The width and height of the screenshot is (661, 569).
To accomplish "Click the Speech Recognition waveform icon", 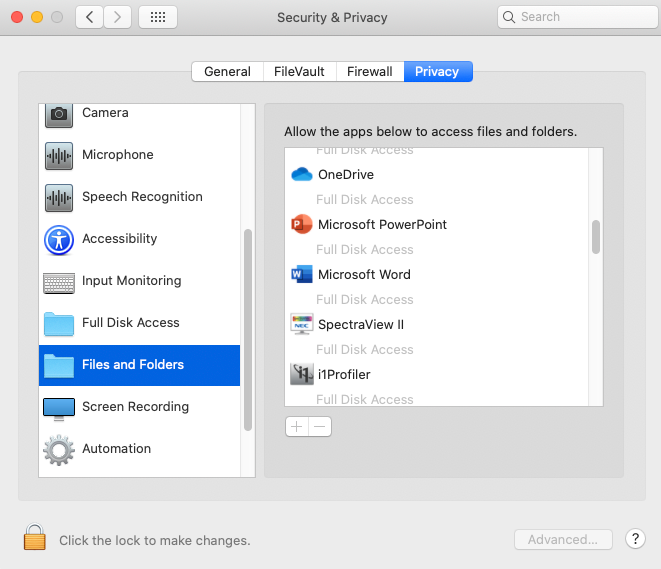I will pyautogui.click(x=59, y=198).
